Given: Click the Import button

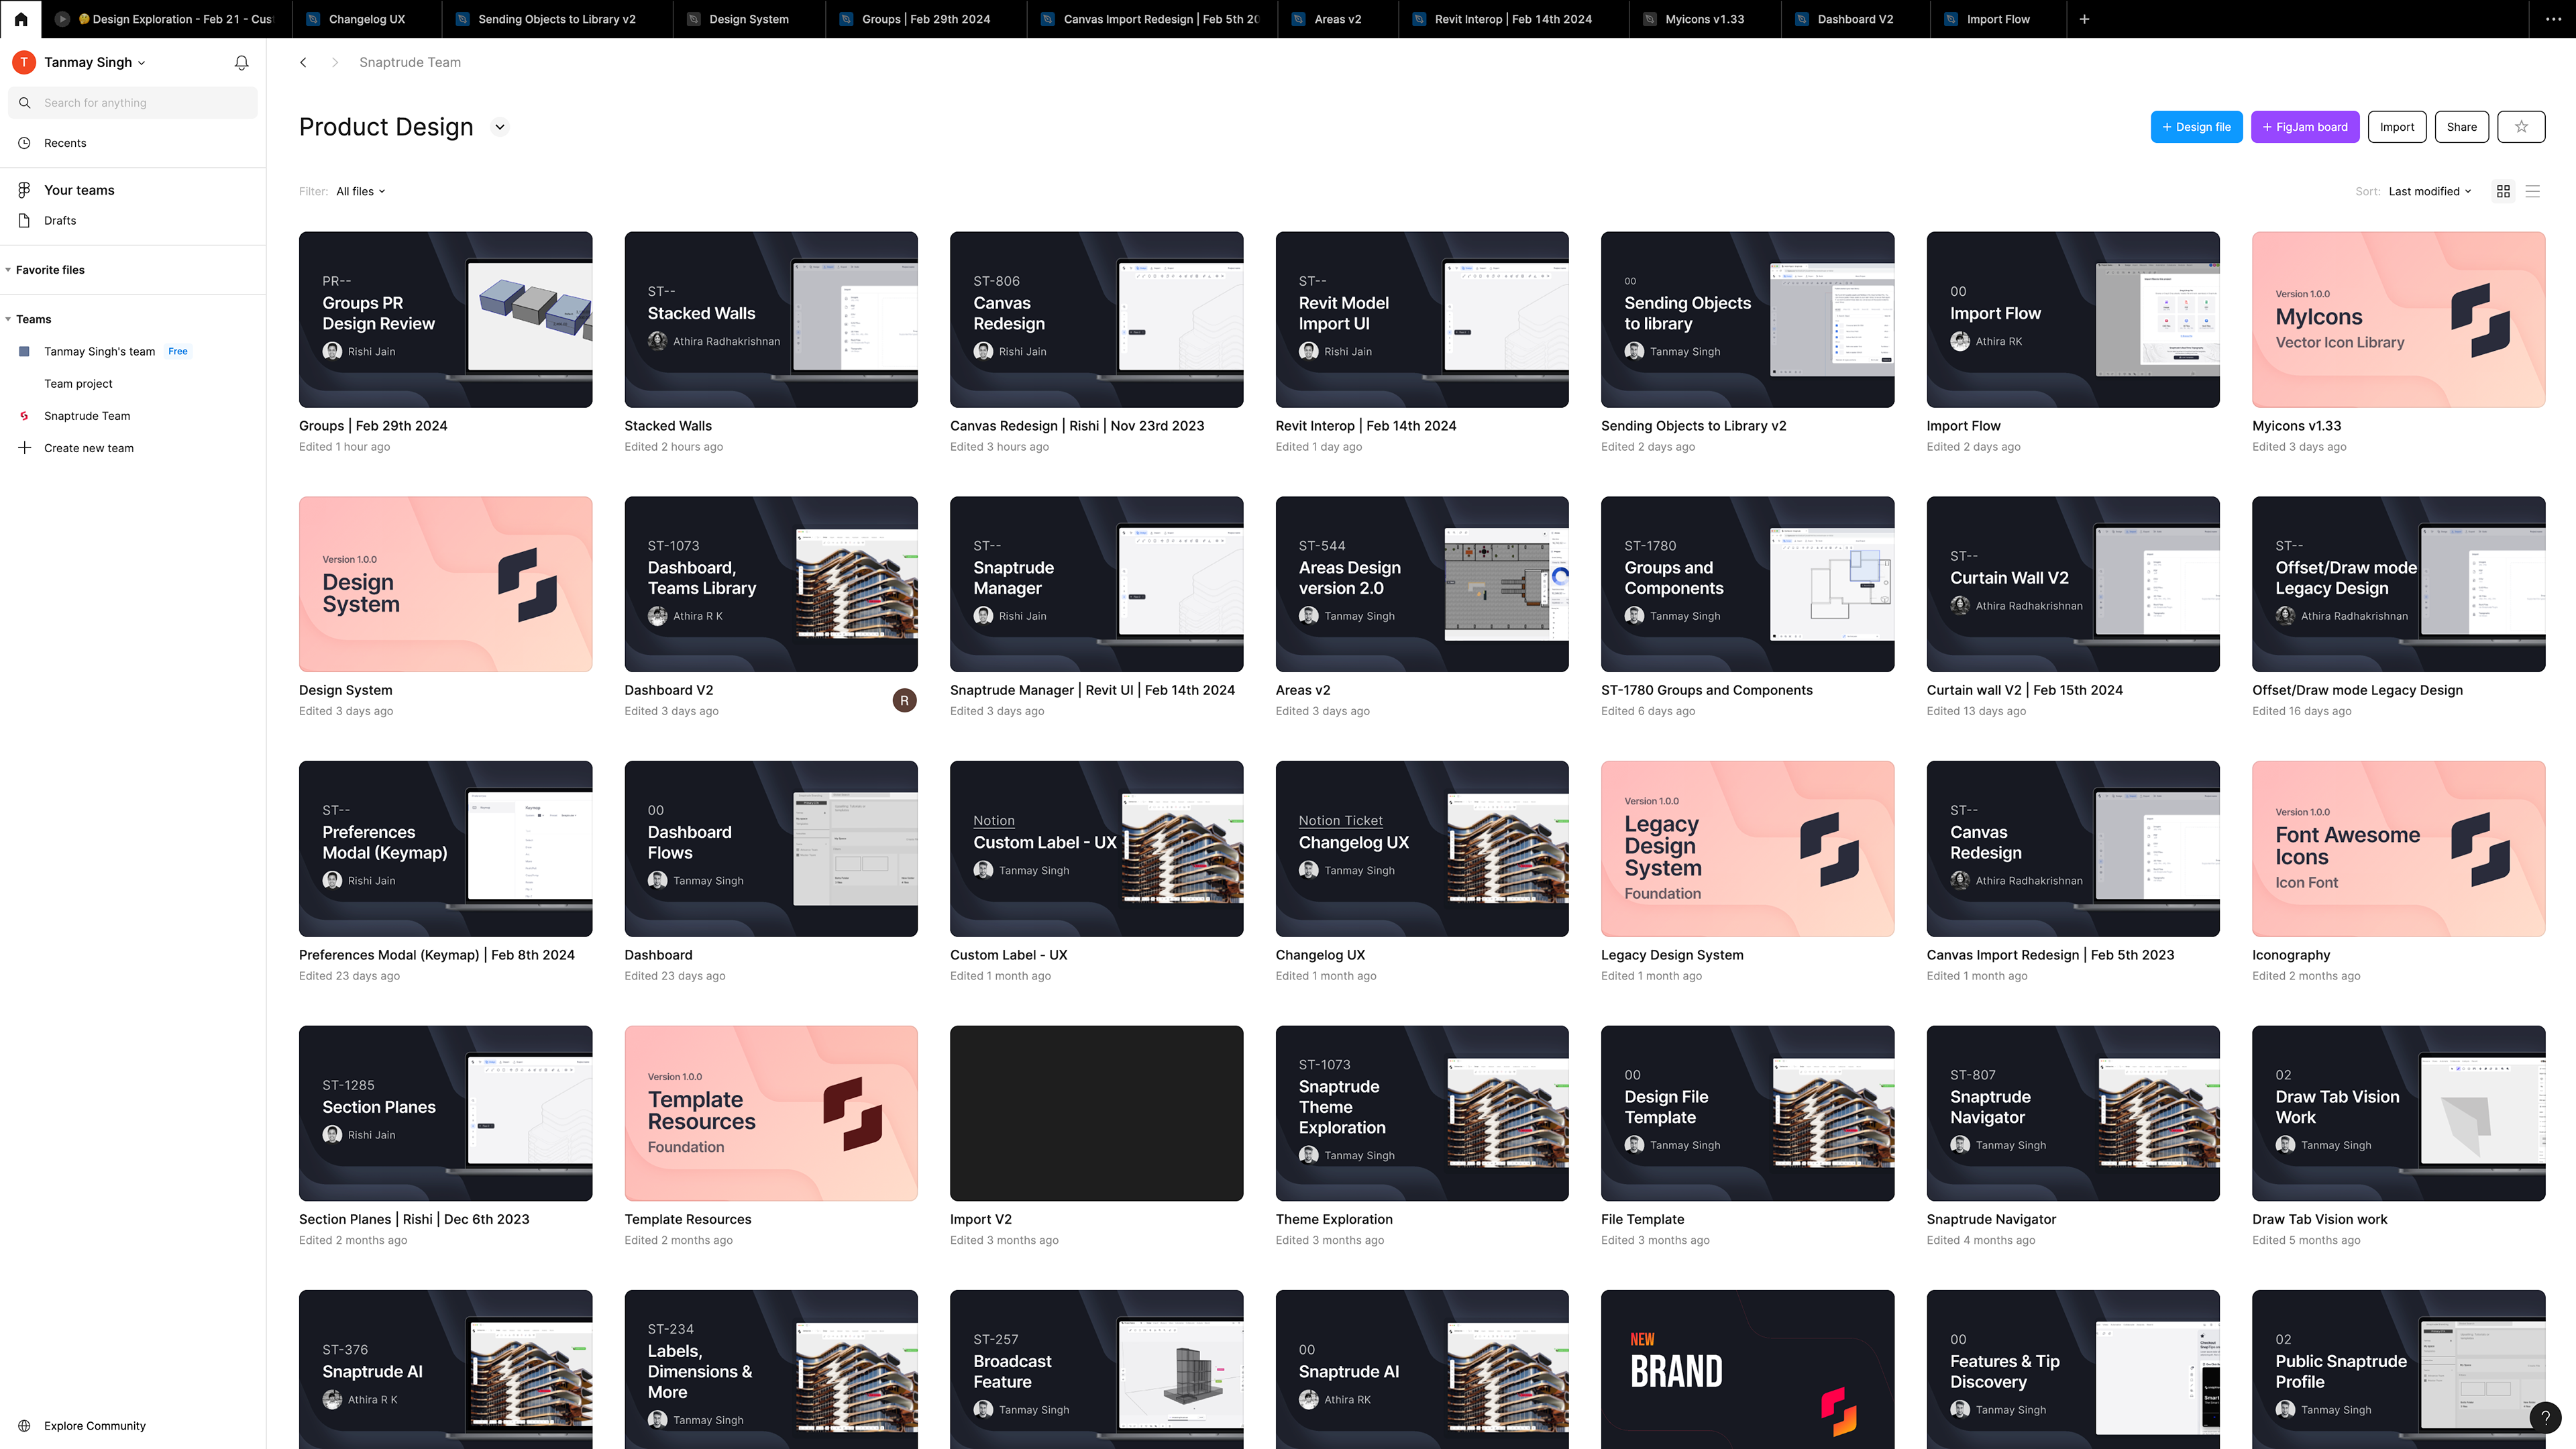Looking at the screenshot, I should pyautogui.click(x=2397, y=127).
